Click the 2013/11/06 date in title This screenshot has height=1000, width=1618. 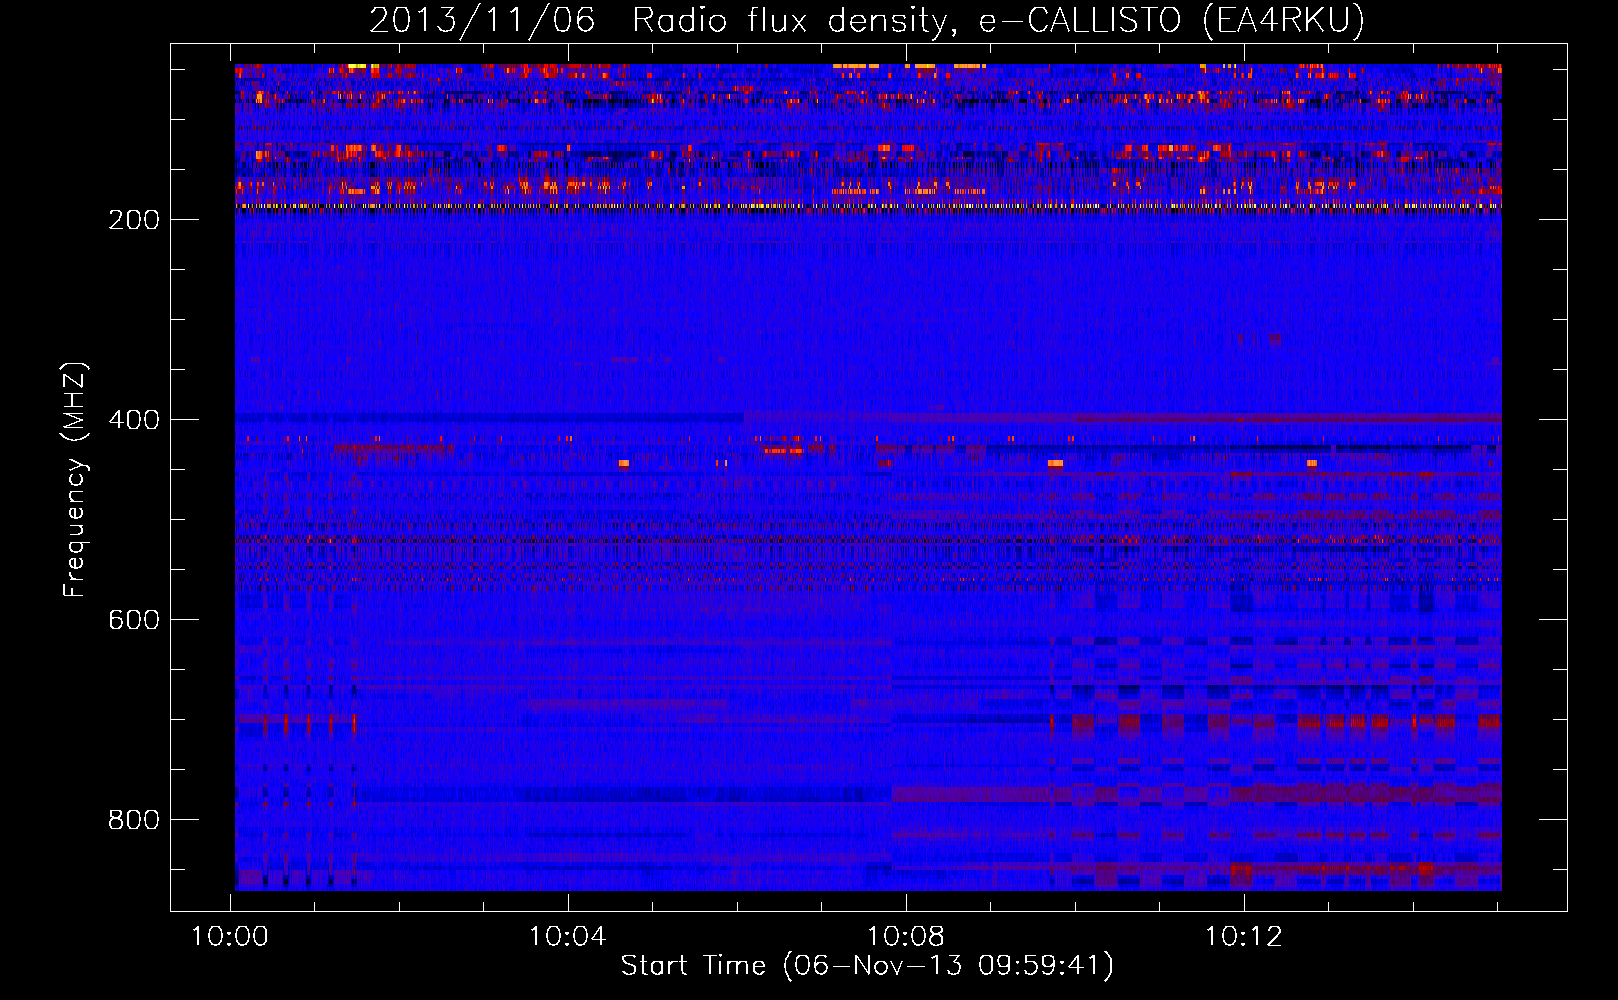pyautogui.click(x=482, y=20)
